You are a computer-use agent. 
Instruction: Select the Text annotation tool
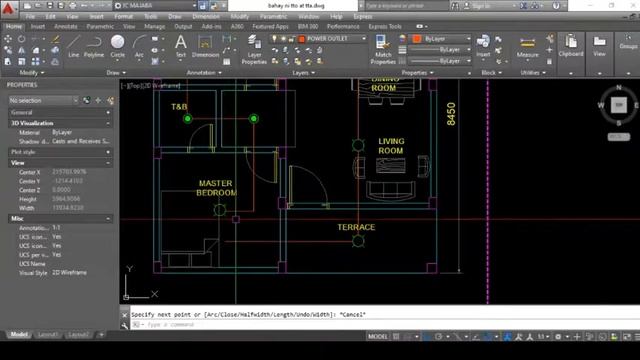tap(181, 47)
